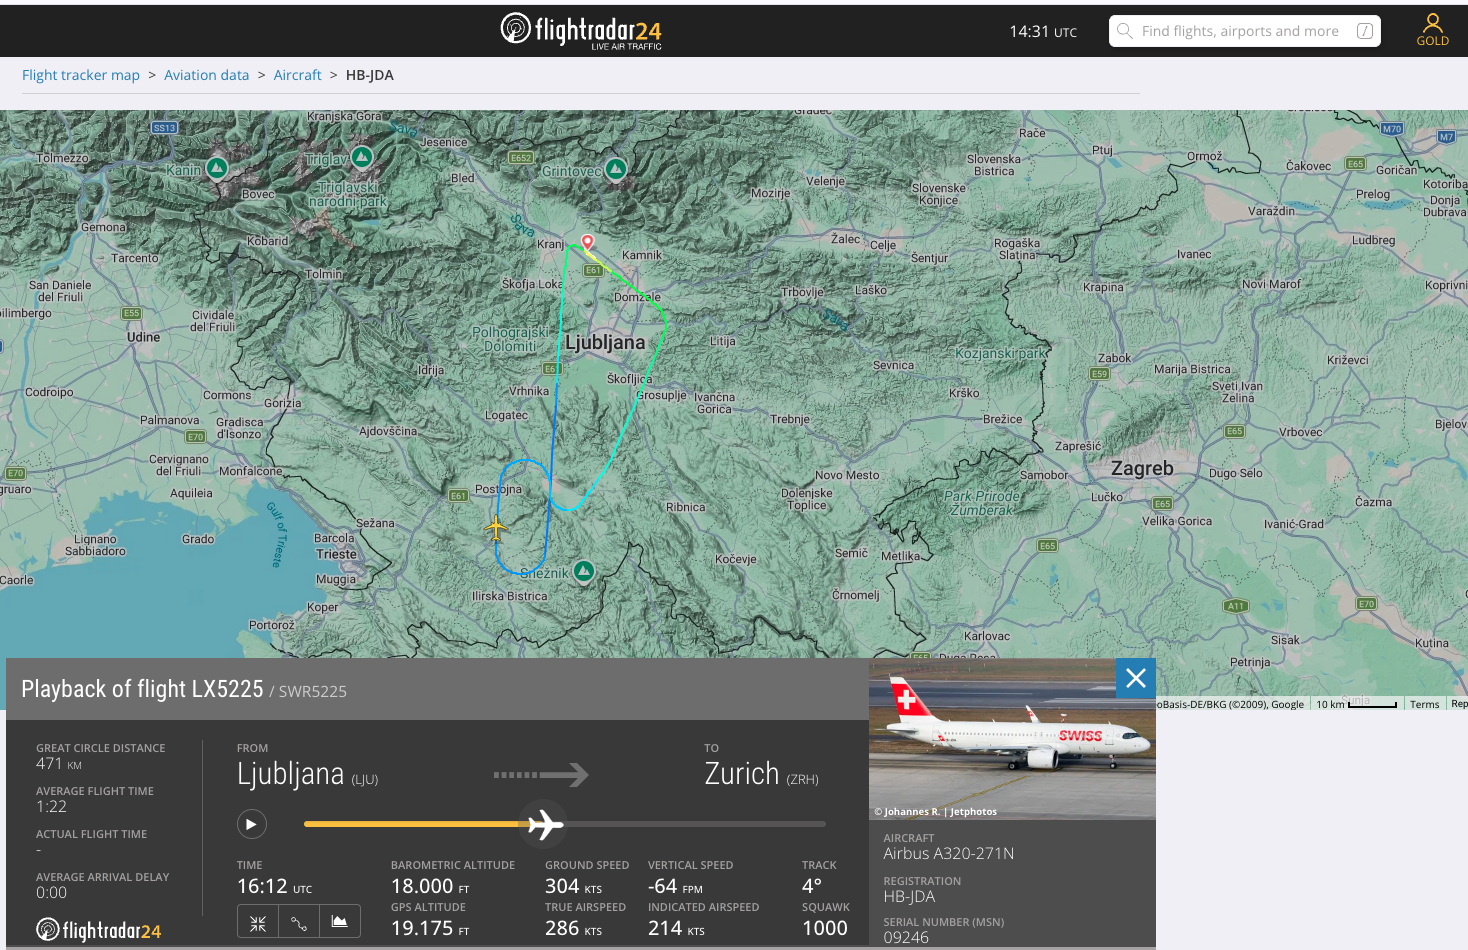Click the Zagreb city label on map
This screenshot has width=1468, height=950.
[x=1142, y=468]
